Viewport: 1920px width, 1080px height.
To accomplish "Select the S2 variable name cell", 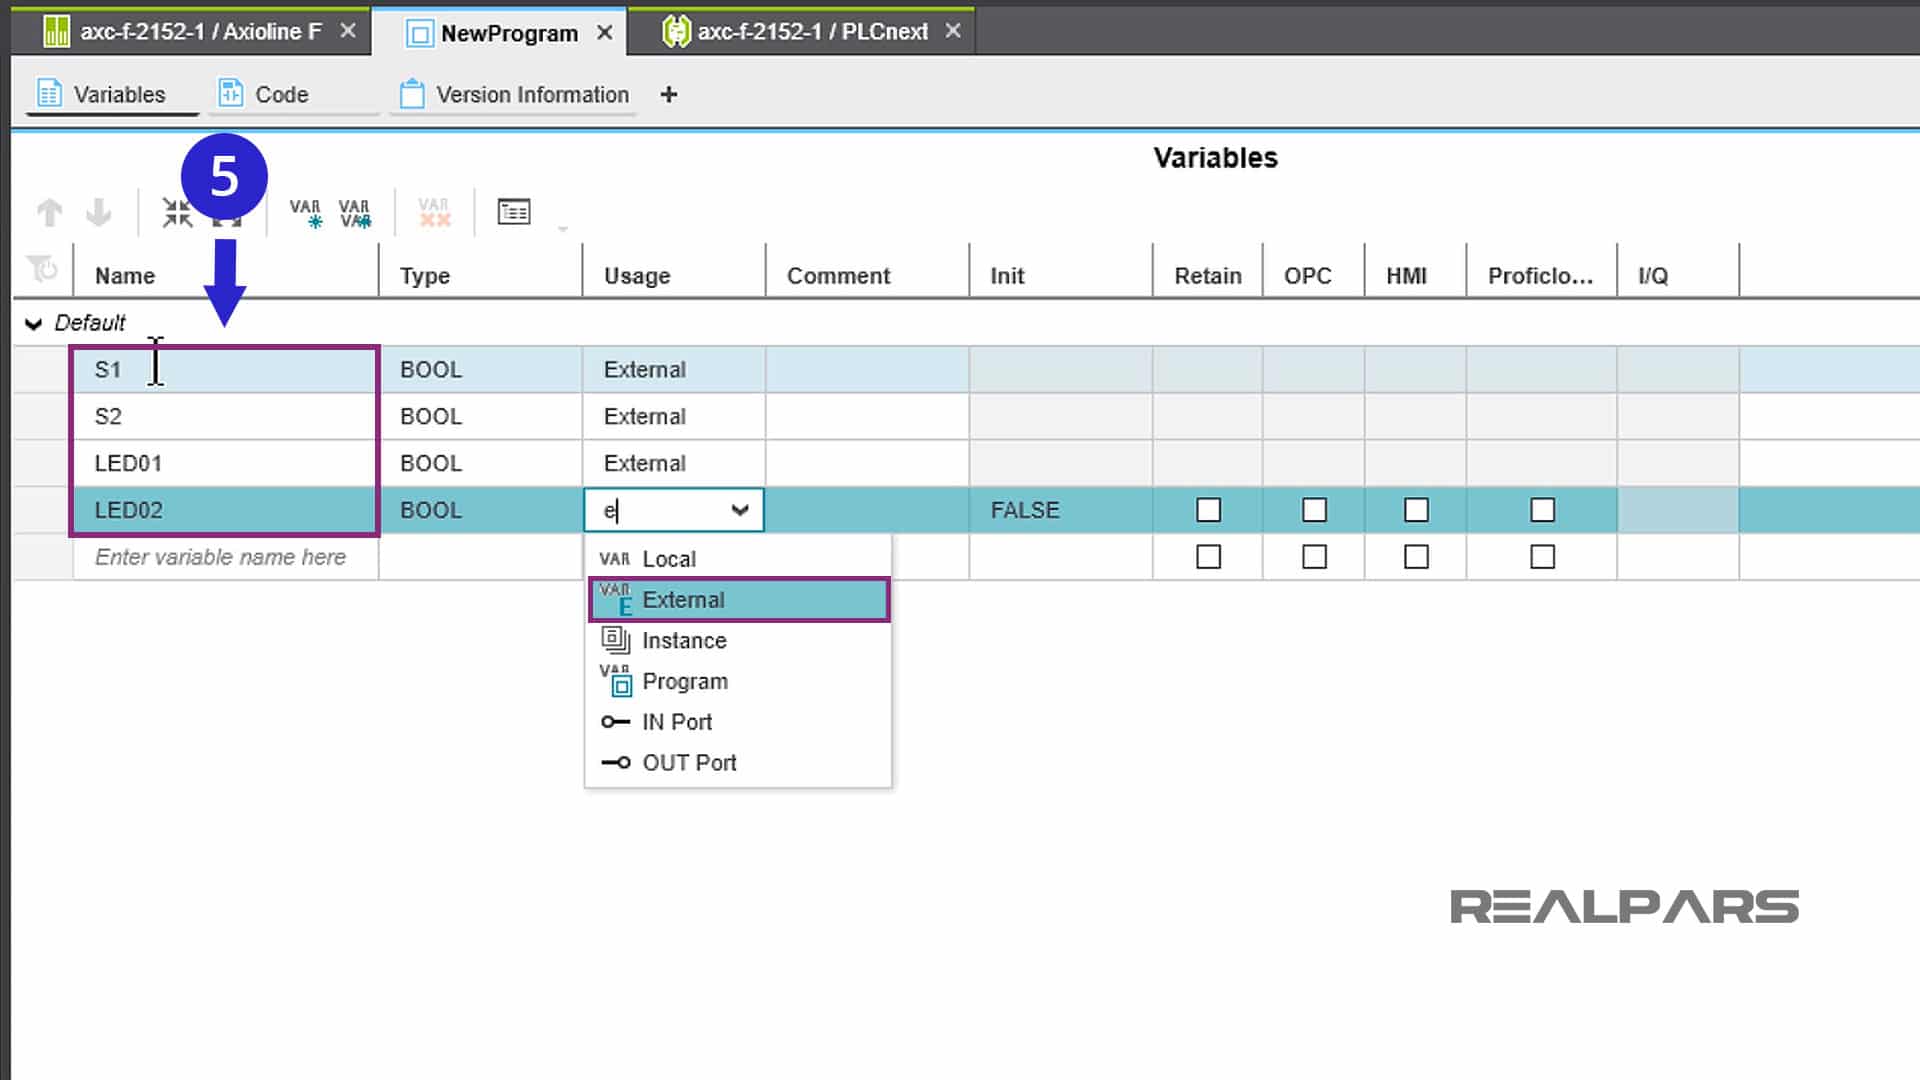I will [226, 416].
